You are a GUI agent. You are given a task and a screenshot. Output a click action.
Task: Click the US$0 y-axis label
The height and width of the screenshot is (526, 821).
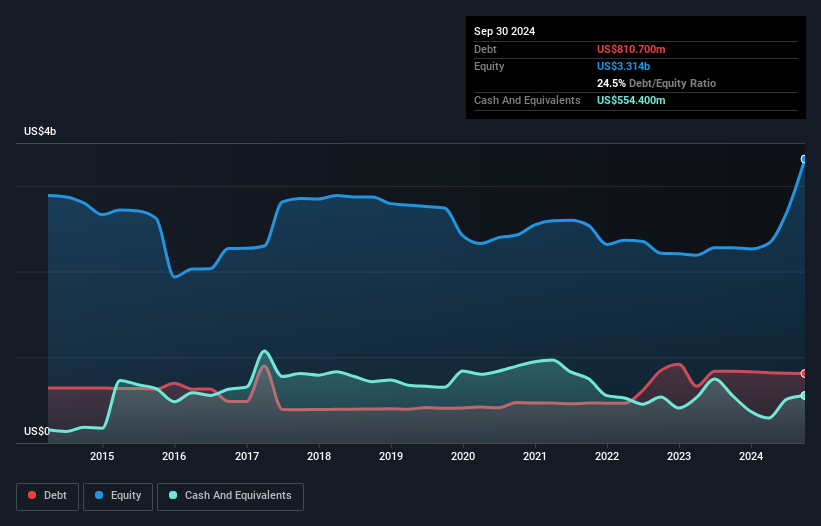coord(37,431)
